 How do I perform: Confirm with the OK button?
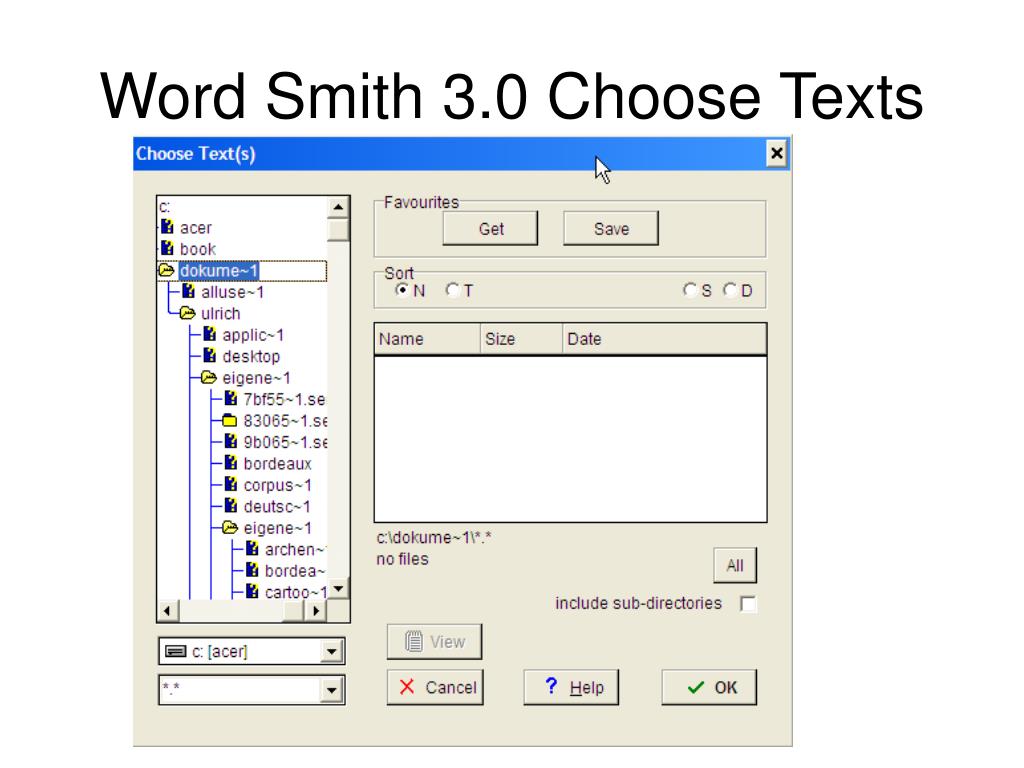pos(709,687)
